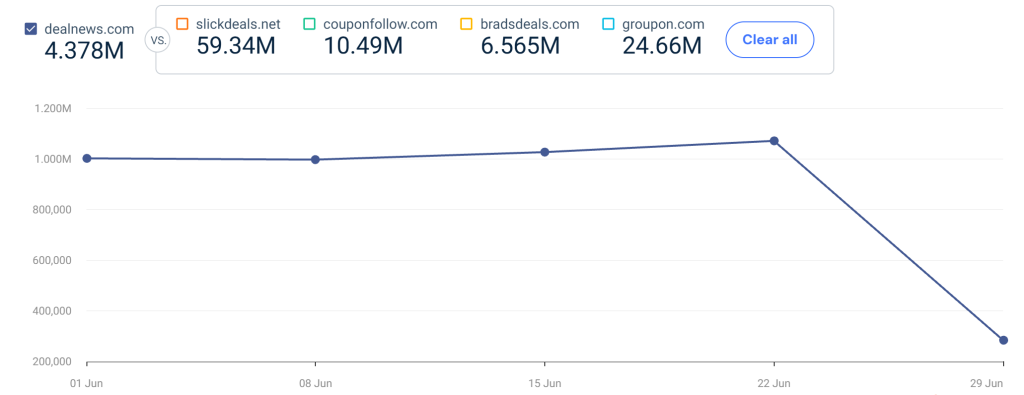Click the Clear all button
Image resolution: width=1024 pixels, height=395 pixels.
pos(770,40)
